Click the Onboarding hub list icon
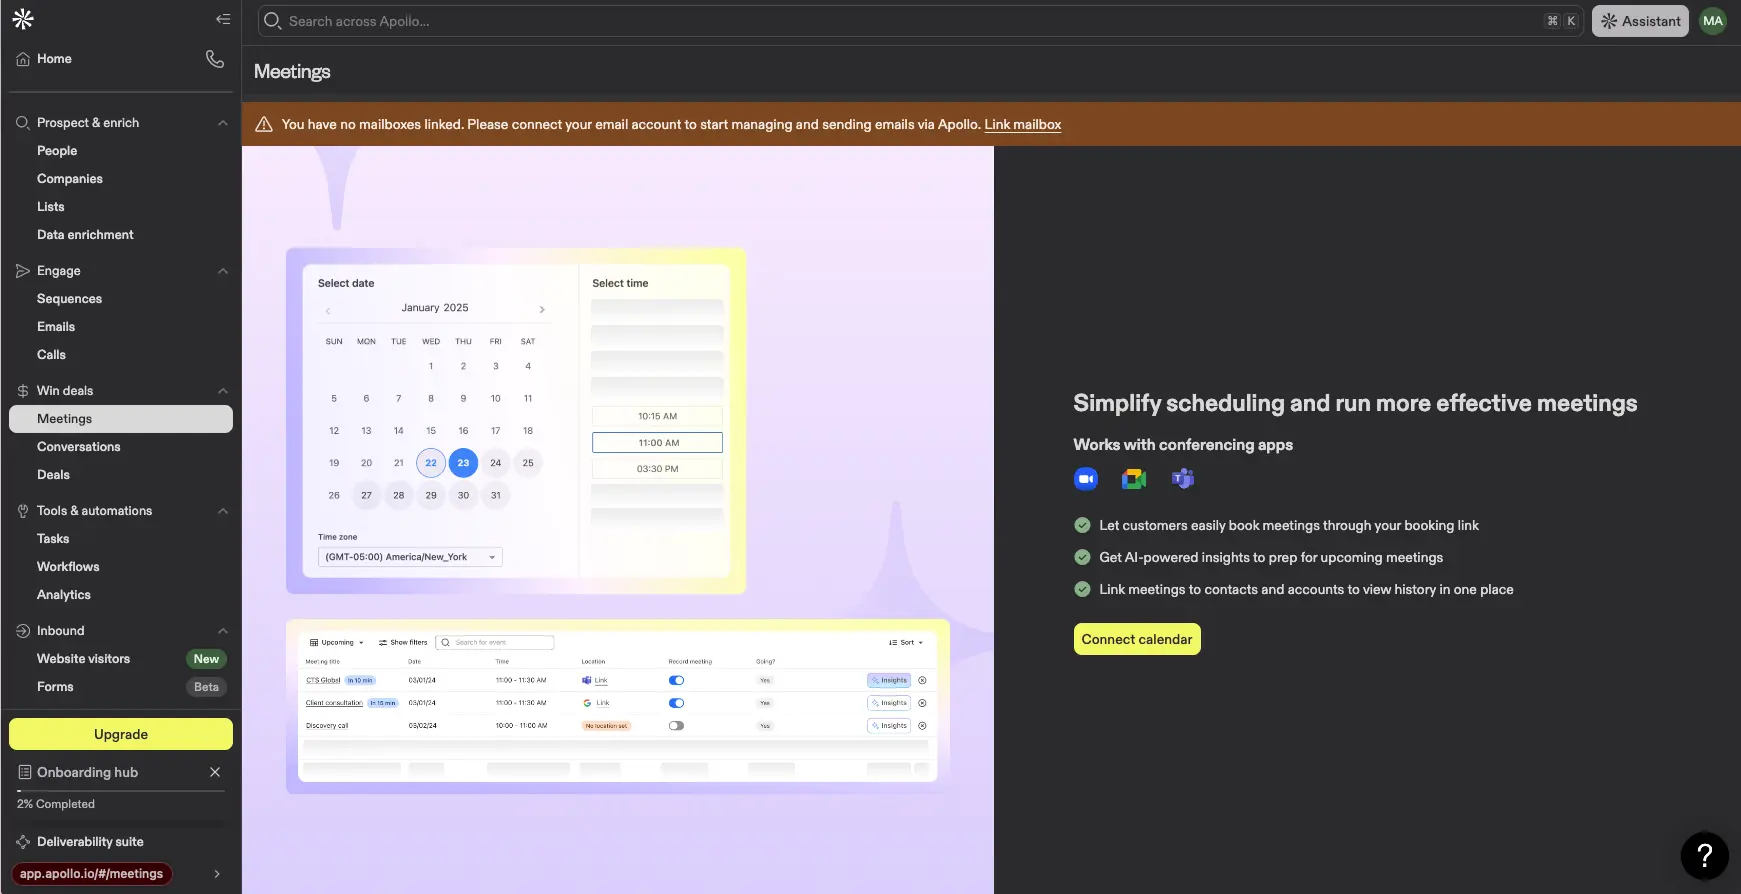The width and height of the screenshot is (1741, 894). coord(25,772)
